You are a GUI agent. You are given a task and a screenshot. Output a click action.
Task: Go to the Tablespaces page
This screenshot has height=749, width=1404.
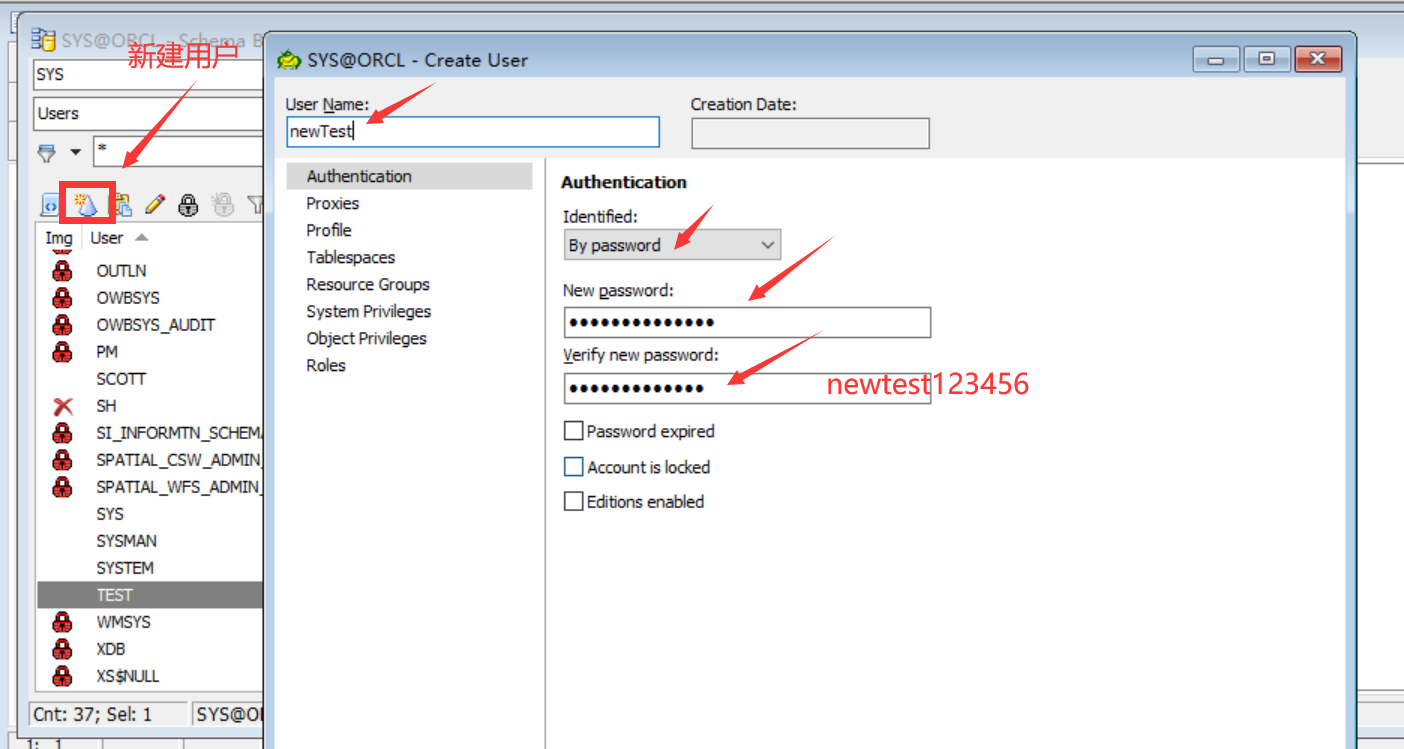point(351,257)
